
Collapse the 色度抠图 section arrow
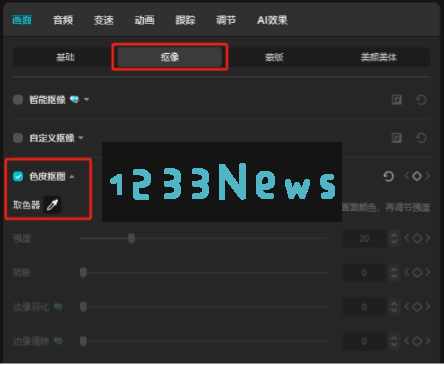72,176
